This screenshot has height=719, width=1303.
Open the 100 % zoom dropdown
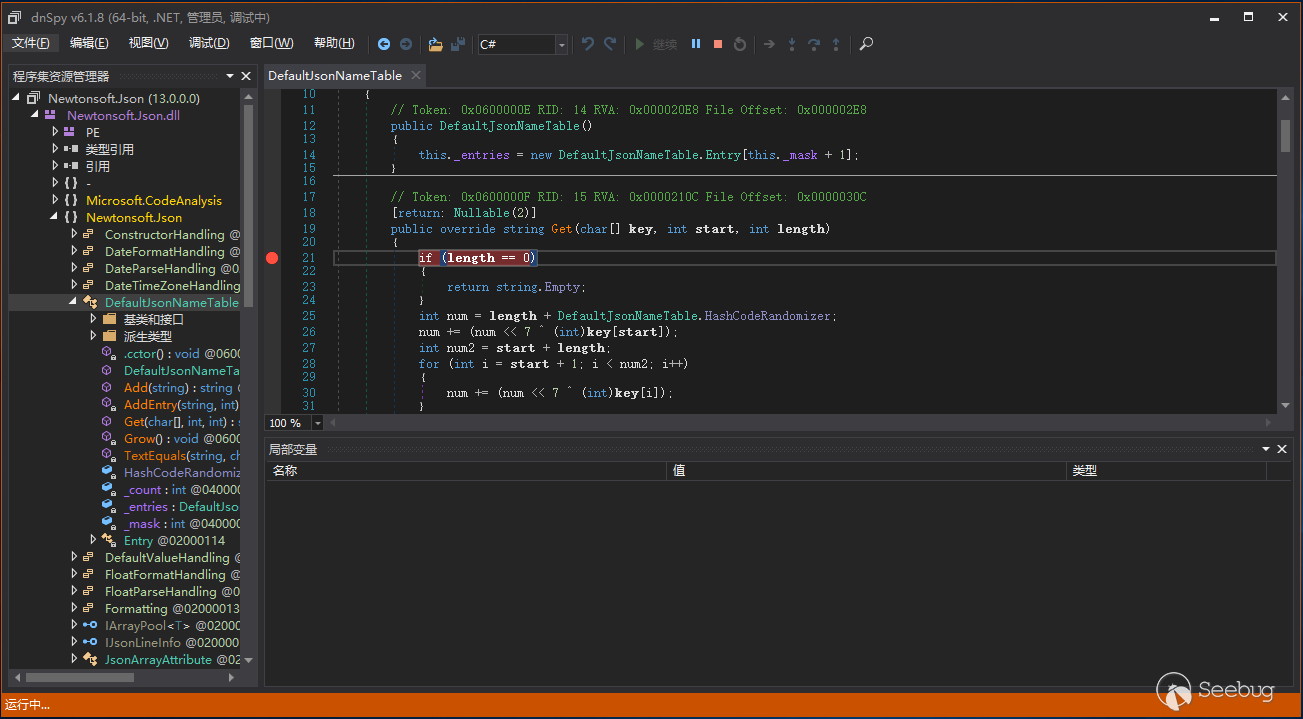coord(318,423)
